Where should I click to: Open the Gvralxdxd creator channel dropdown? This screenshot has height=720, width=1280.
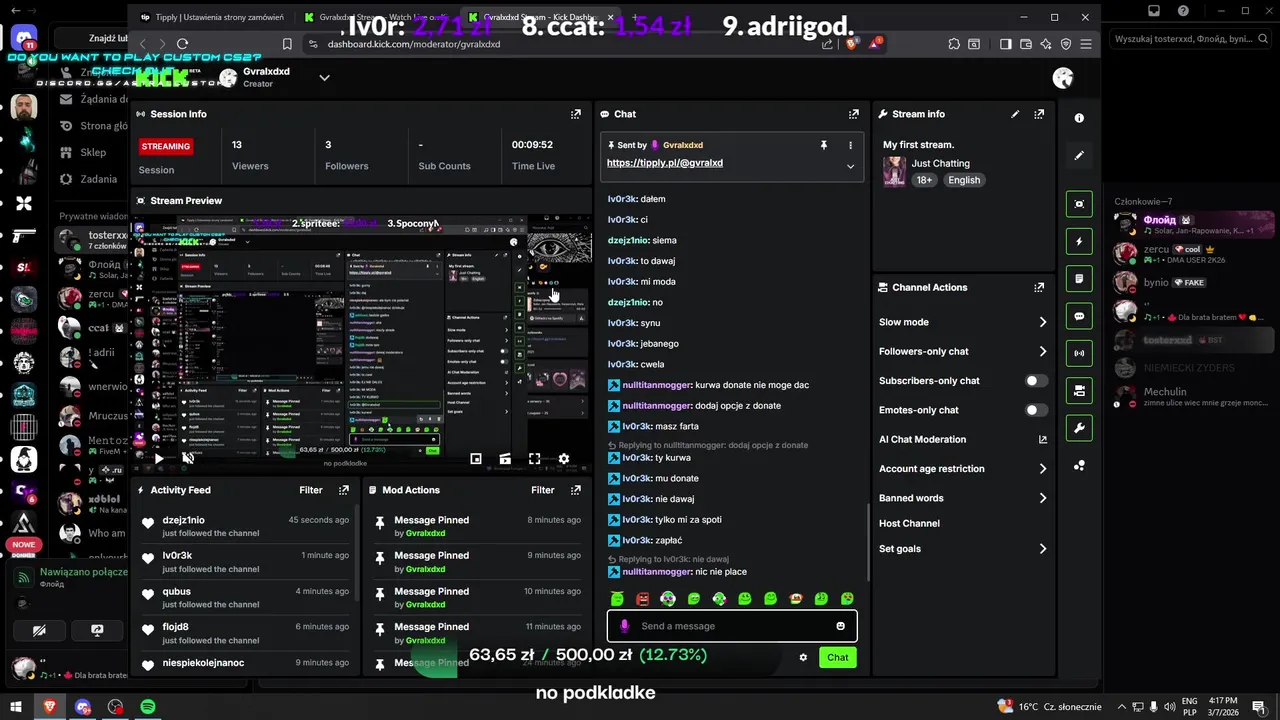324,78
